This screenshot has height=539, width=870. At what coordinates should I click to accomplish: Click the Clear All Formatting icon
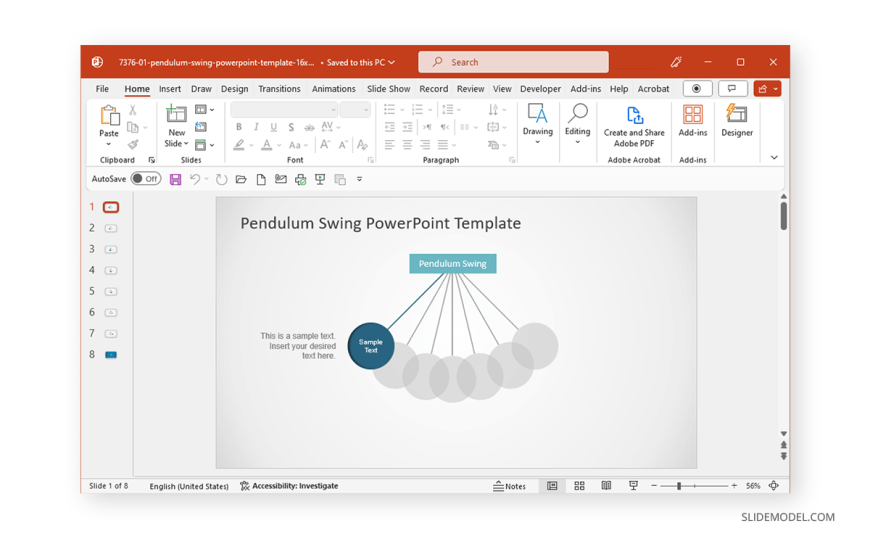coord(362,145)
